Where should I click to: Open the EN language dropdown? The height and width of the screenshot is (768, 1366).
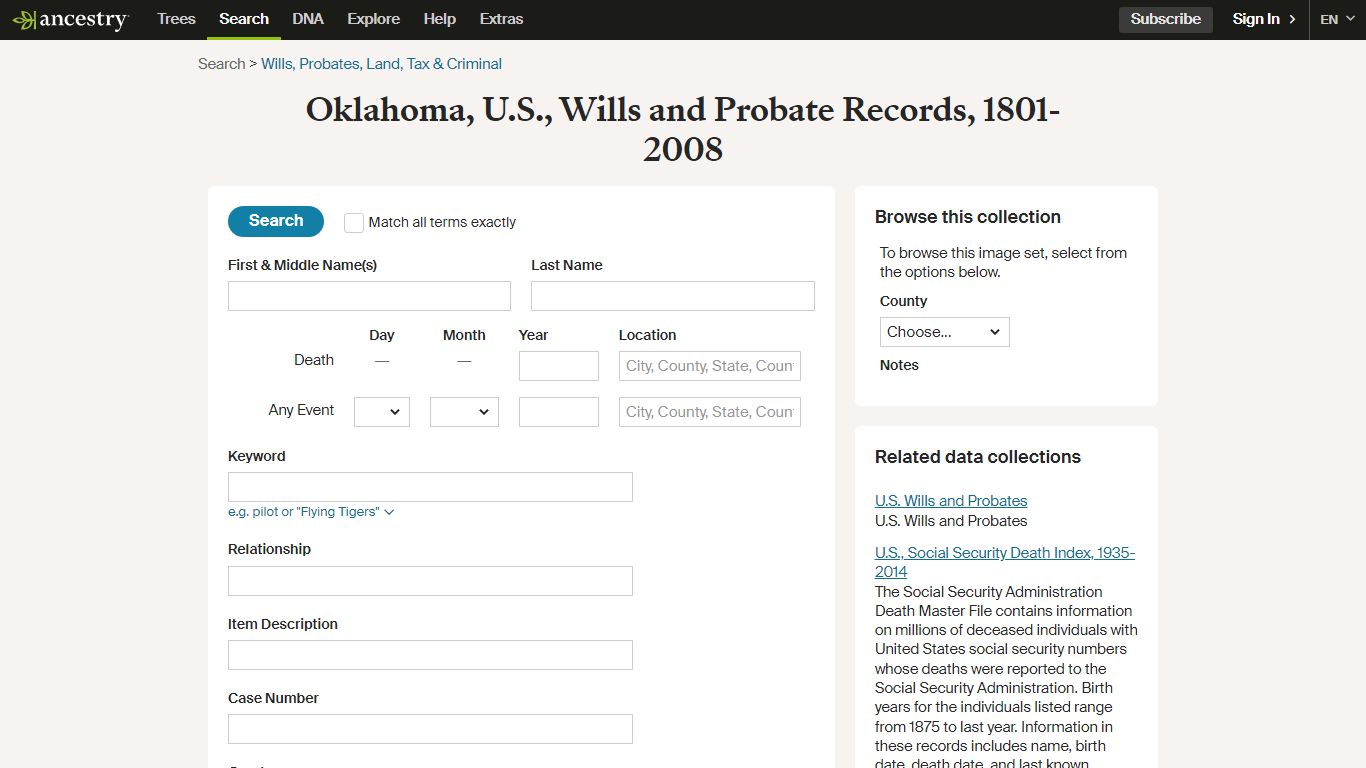coord(1337,19)
